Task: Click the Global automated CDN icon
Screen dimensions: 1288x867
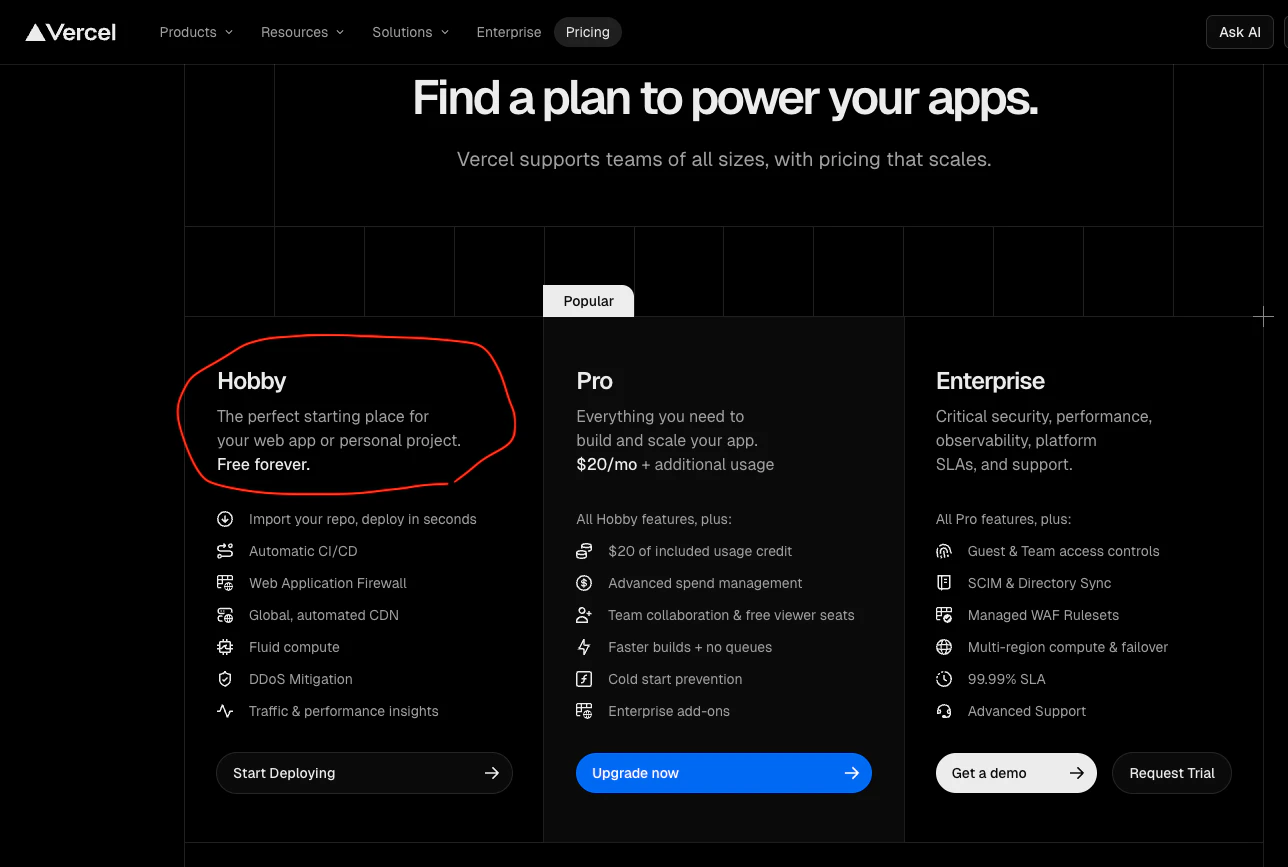Action: pyautogui.click(x=225, y=615)
